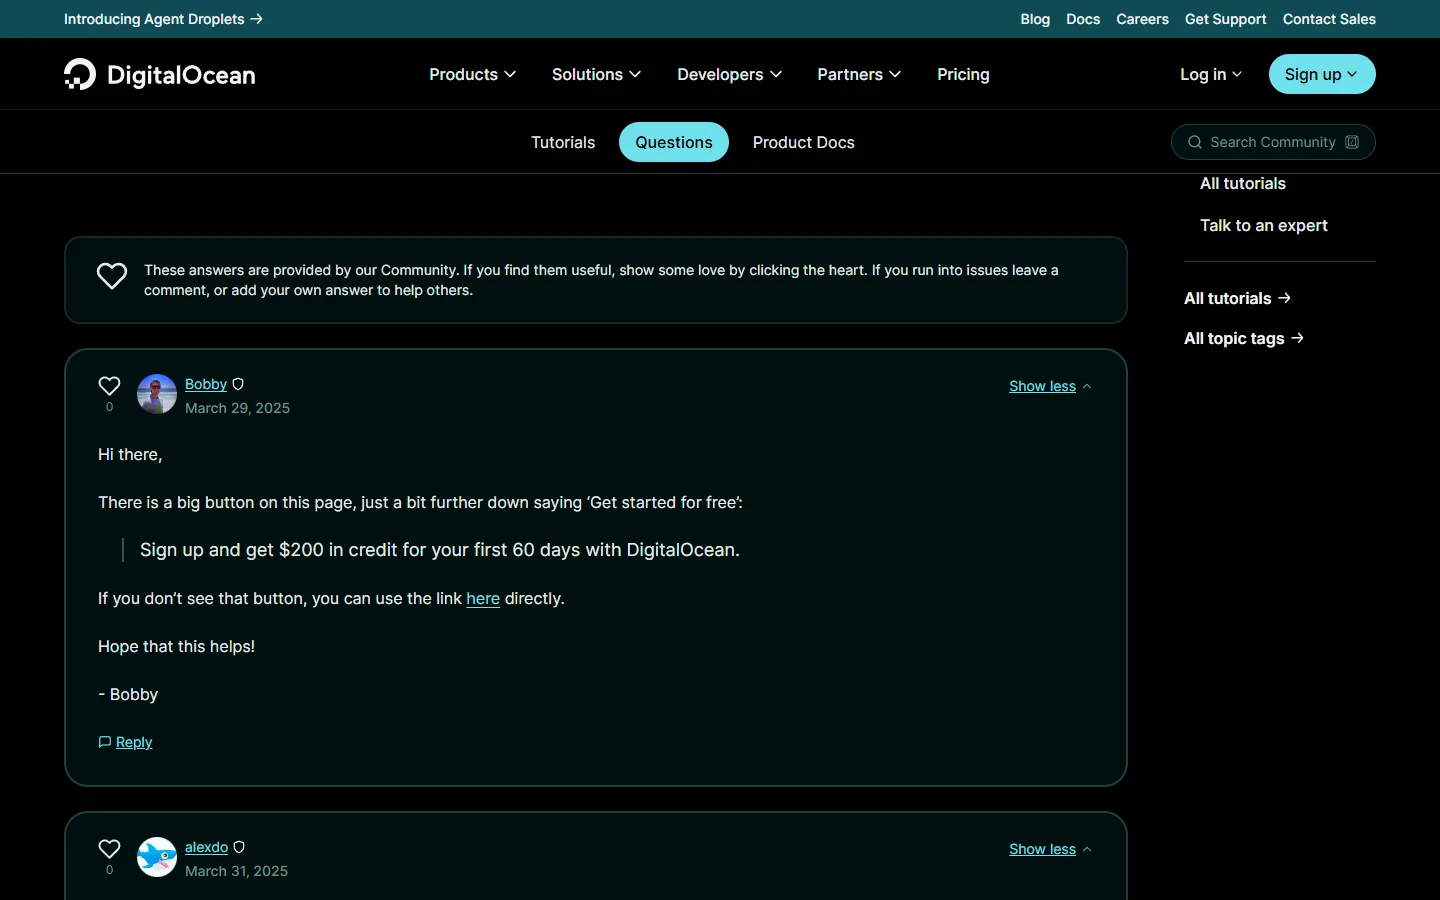Collapse alexdo's answer with Show less
The image size is (1440, 900).
coord(1050,849)
